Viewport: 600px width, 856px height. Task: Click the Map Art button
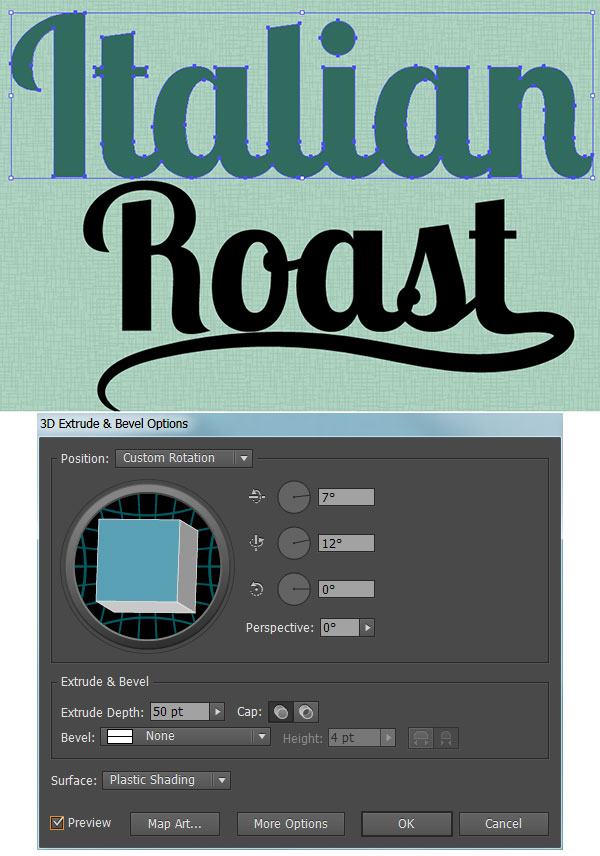tap(175, 824)
